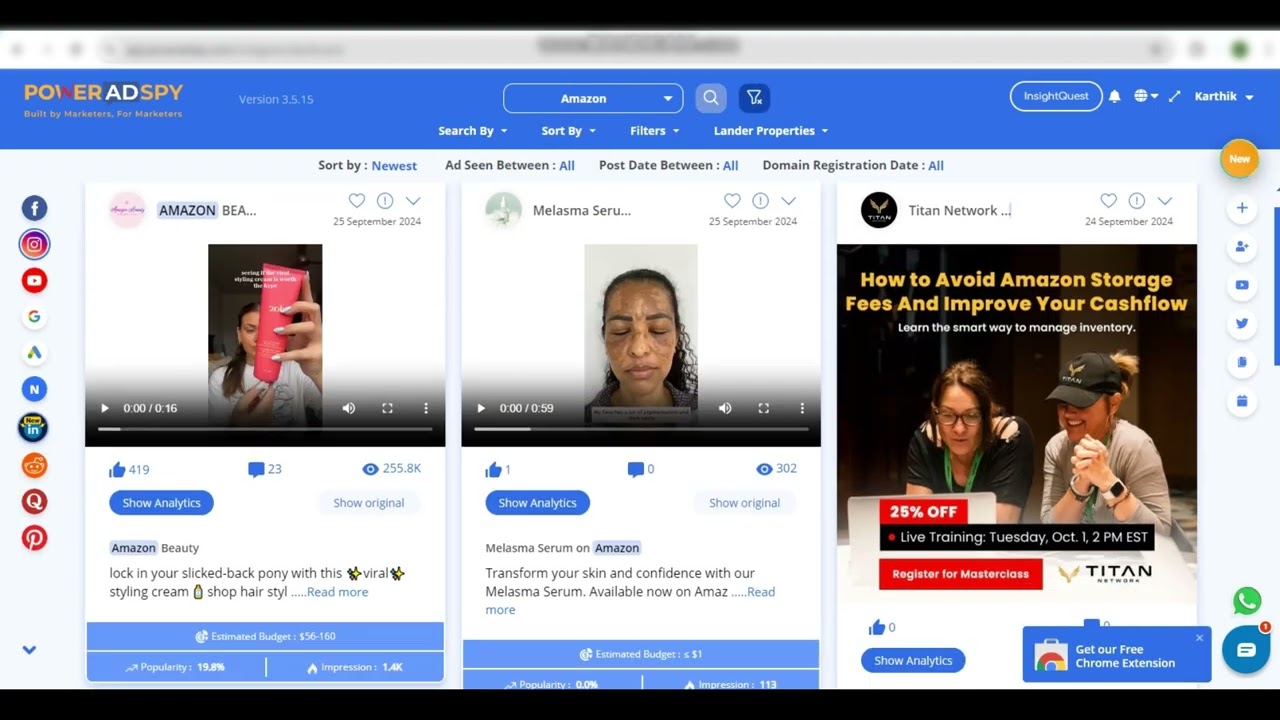Screen dimensions: 1280x720
Task: Show original of Melasma Serum ad
Action: (744, 503)
